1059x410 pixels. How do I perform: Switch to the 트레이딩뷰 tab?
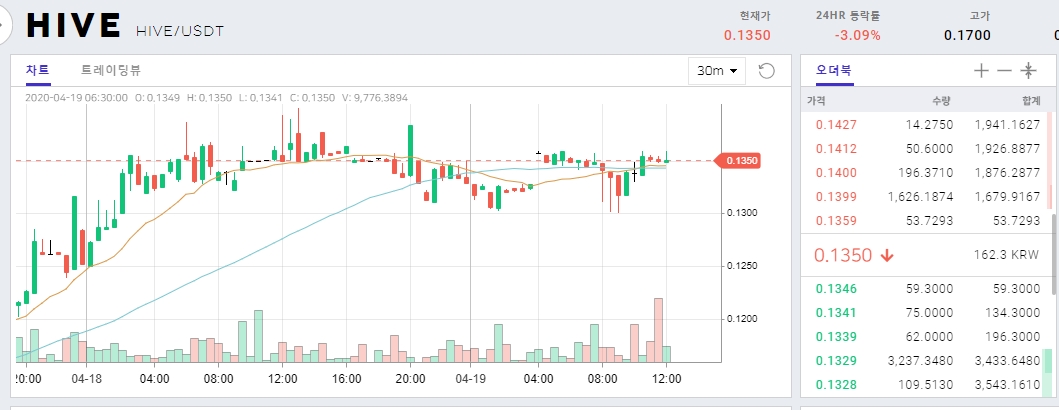(x=111, y=70)
